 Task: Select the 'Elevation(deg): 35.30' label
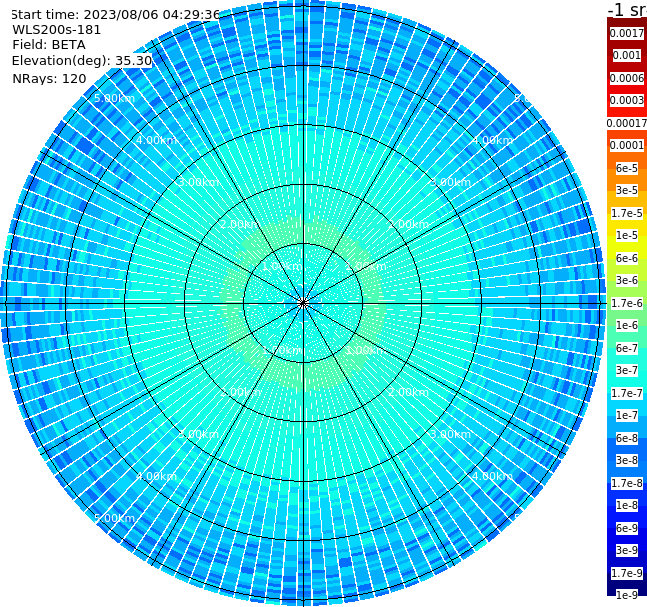coord(82,61)
